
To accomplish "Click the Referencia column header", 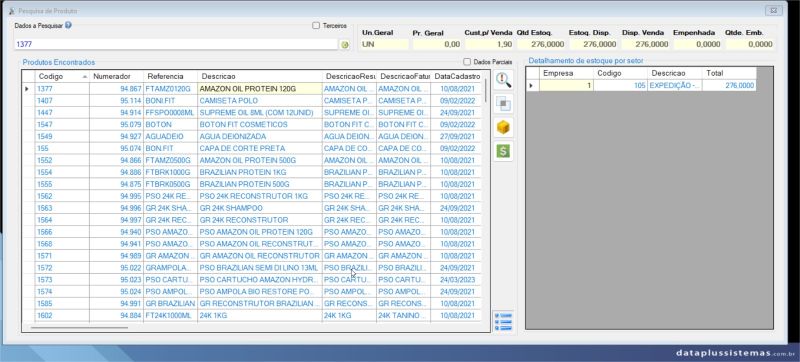I will click(170, 76).
